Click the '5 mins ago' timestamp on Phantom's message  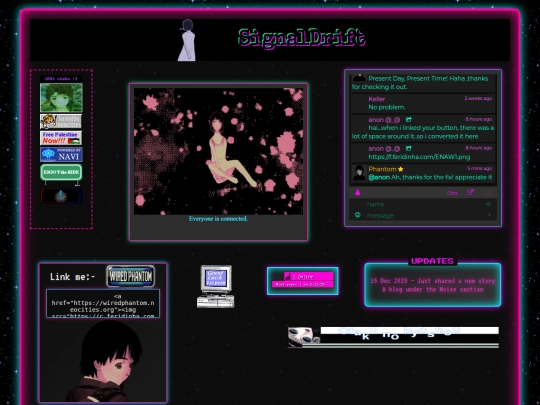coord(479,168)
